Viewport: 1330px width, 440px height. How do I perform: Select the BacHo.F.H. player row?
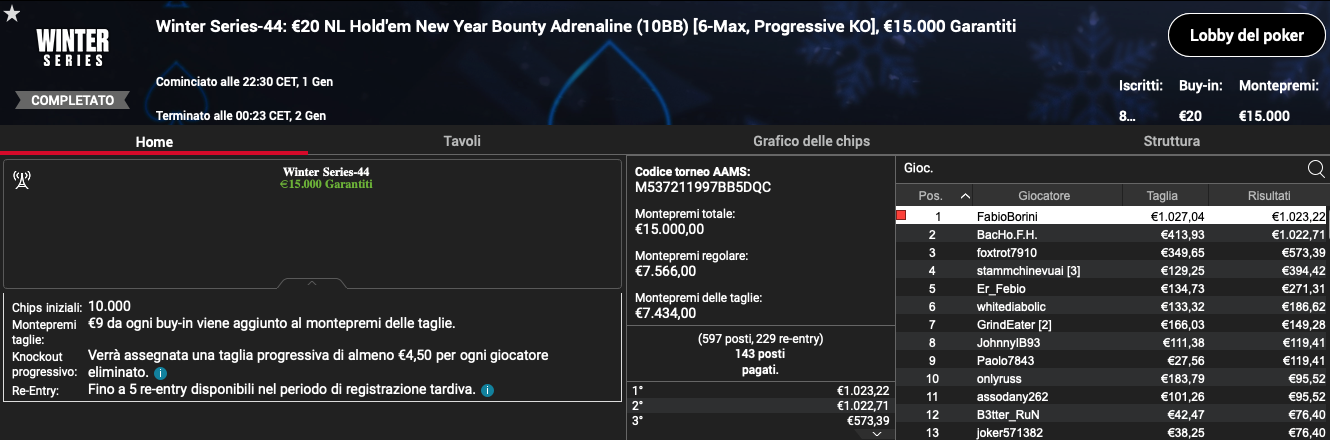pyautogui.click(x=1112, y=234)
